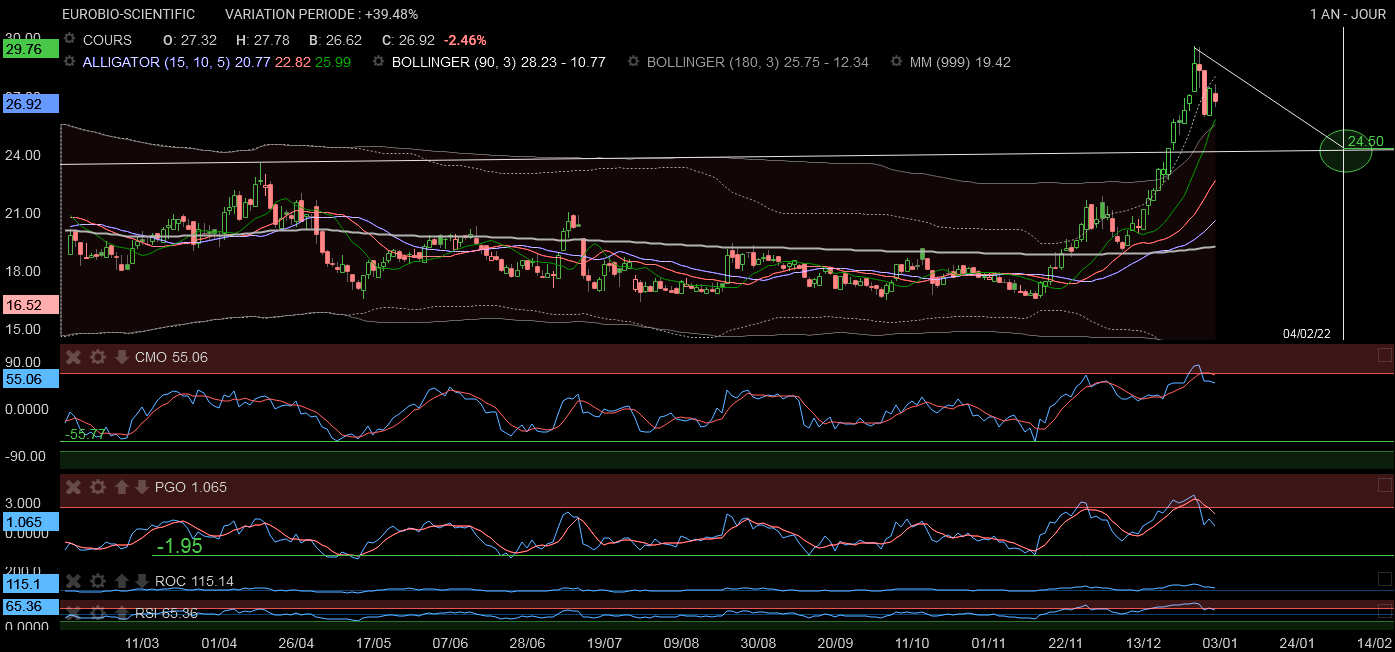This screenshot has height=652, width=1395.
Task: Click the 30/08 date on time axis
Action: (759, 643)
